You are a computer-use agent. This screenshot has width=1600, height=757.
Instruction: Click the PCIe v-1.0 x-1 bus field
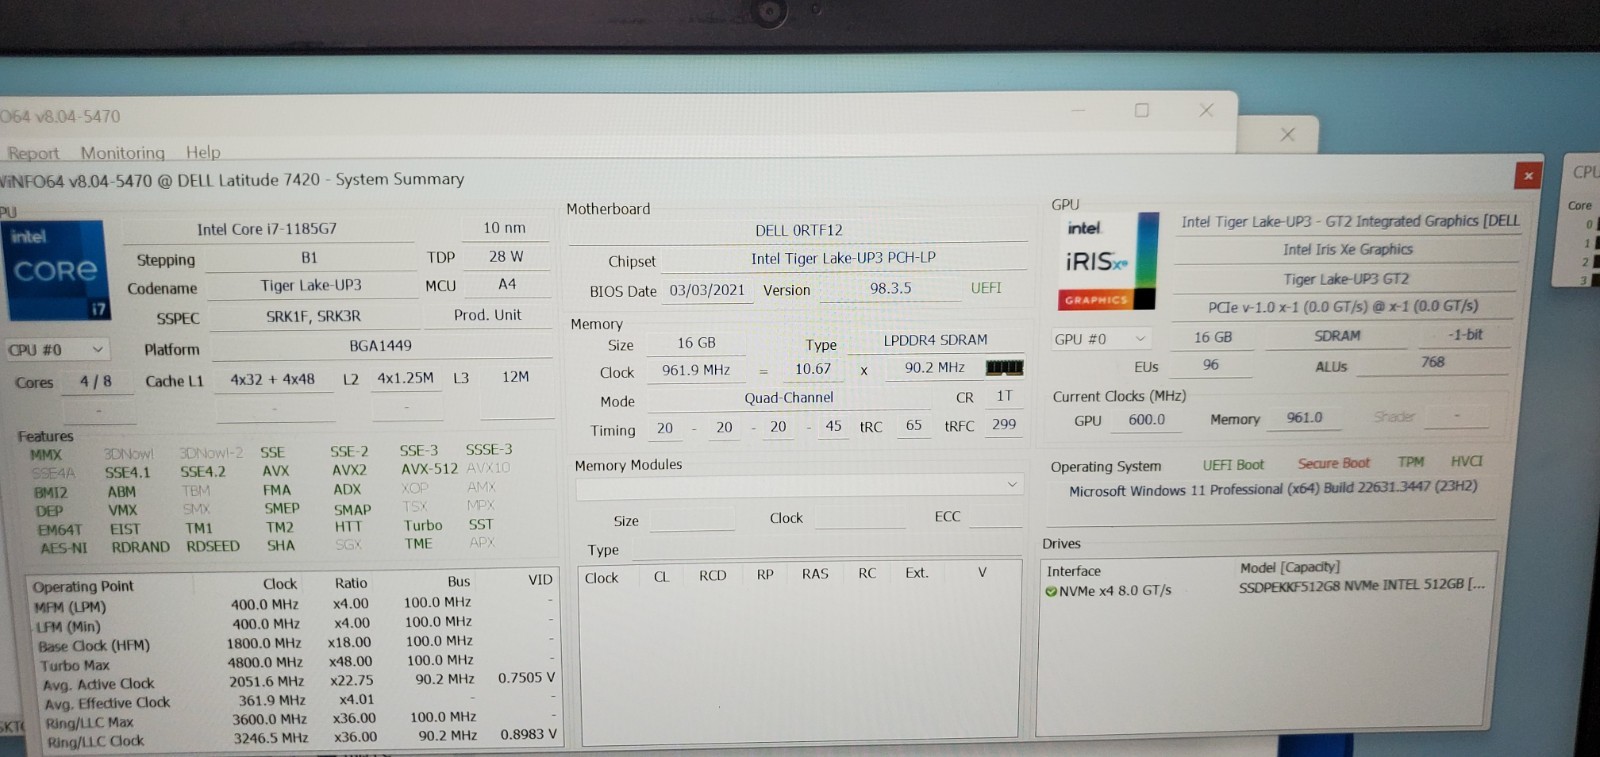pos(1342,307)
